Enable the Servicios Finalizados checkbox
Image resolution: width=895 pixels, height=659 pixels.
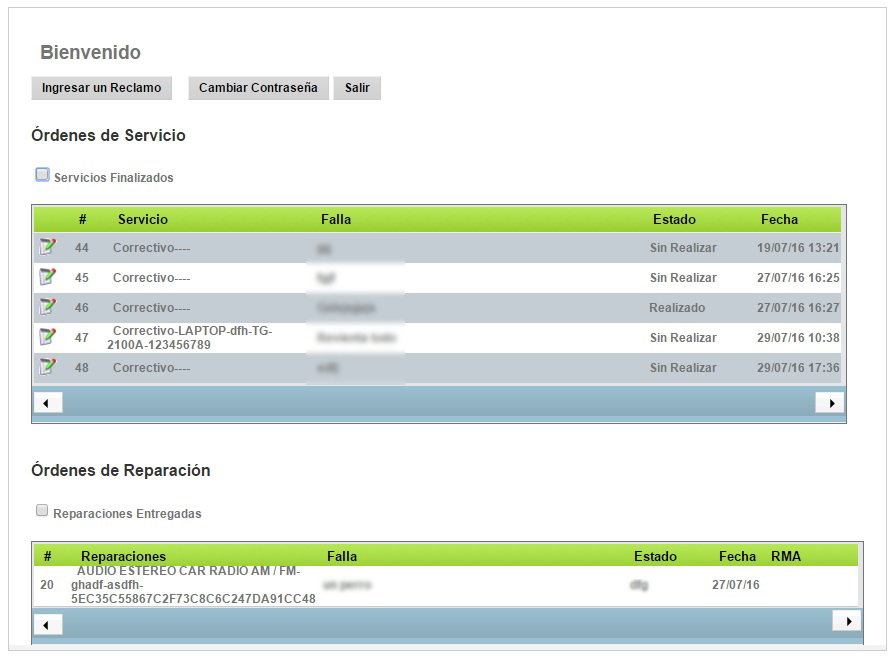[42, 175]
